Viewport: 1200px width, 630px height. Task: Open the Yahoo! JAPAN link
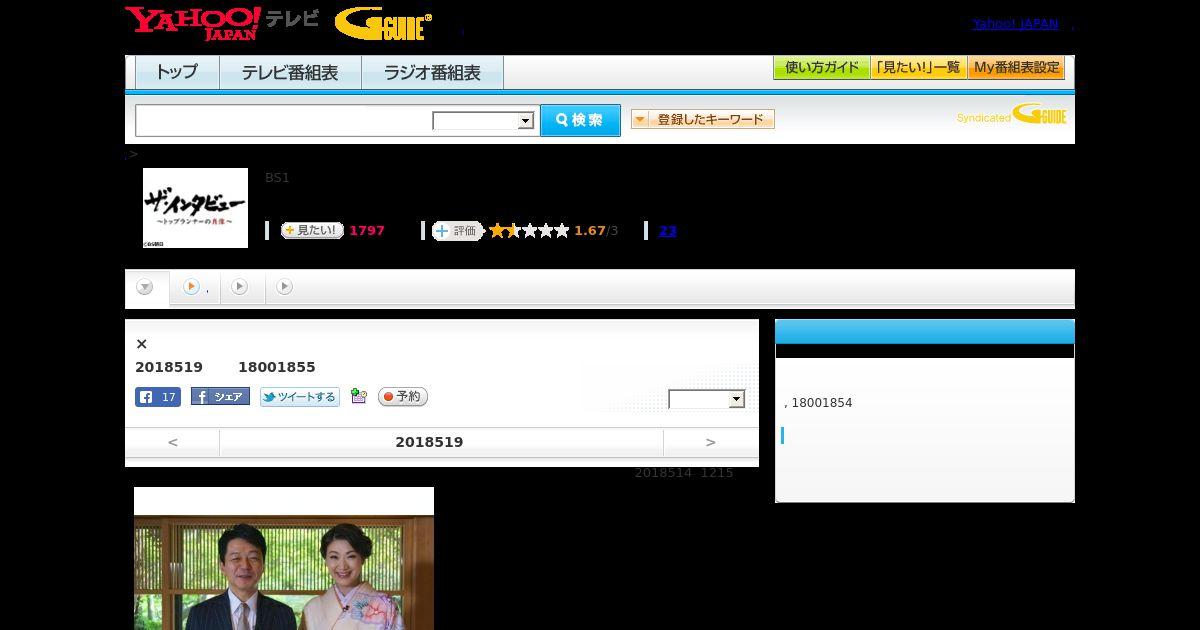click(x=1015, y=23)
